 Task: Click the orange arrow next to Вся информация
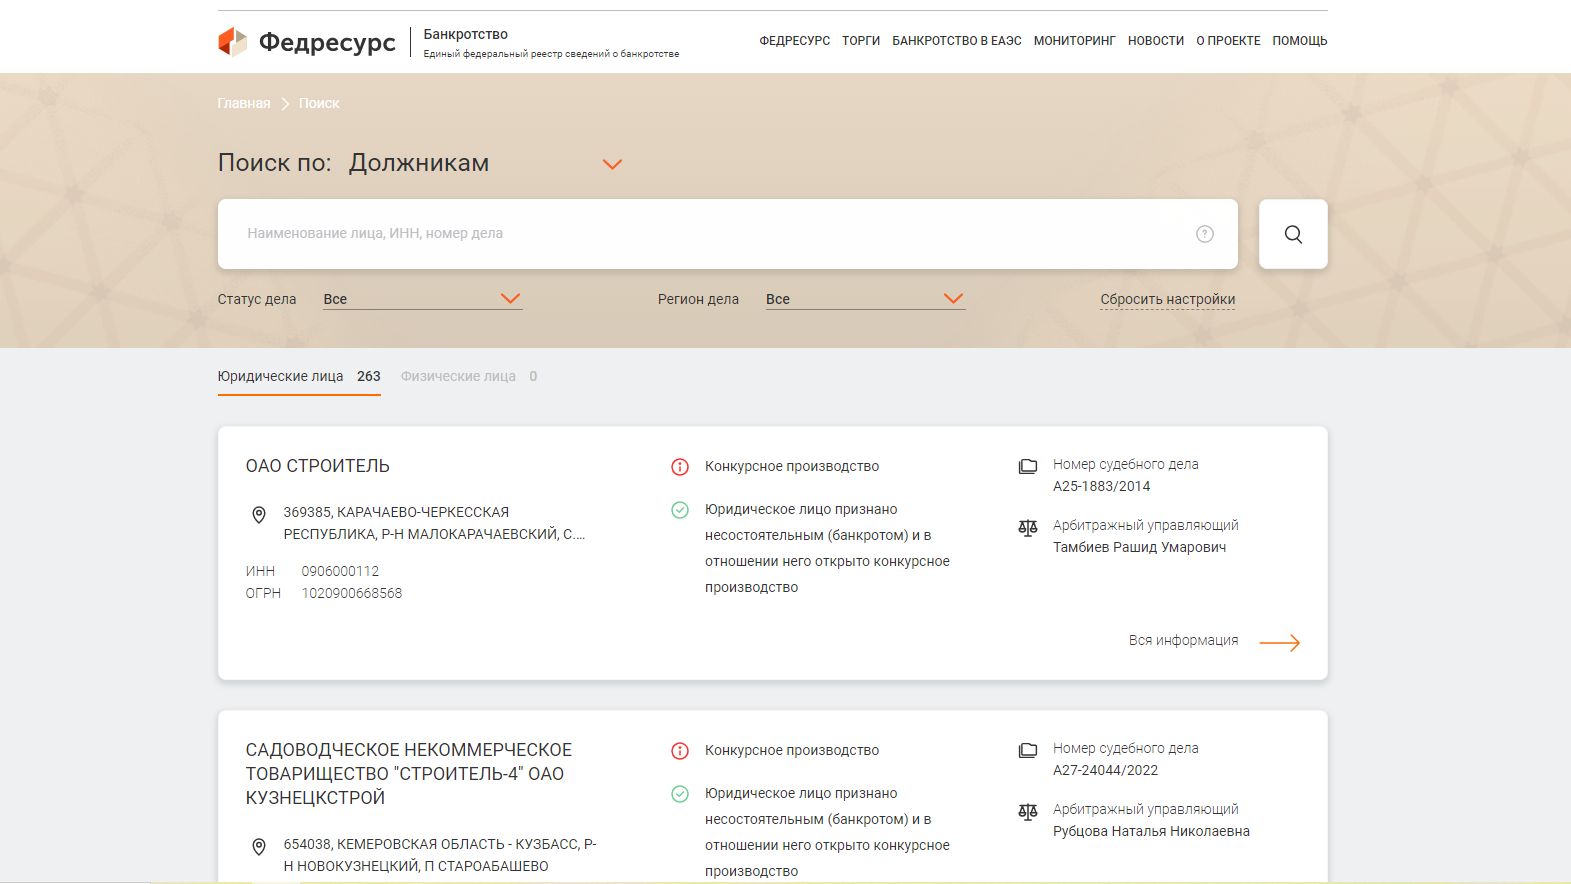coord(1280,643)
